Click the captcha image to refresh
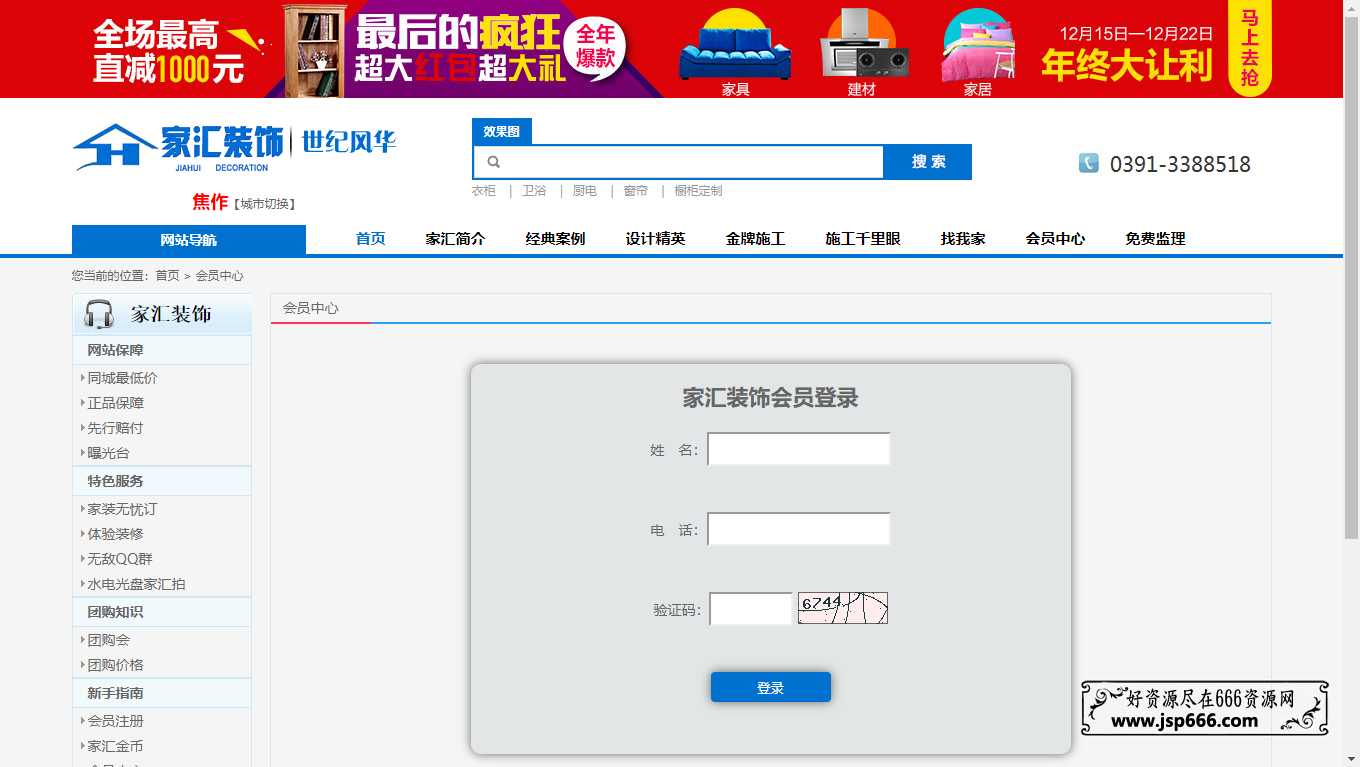 click(x=842, y=608)
